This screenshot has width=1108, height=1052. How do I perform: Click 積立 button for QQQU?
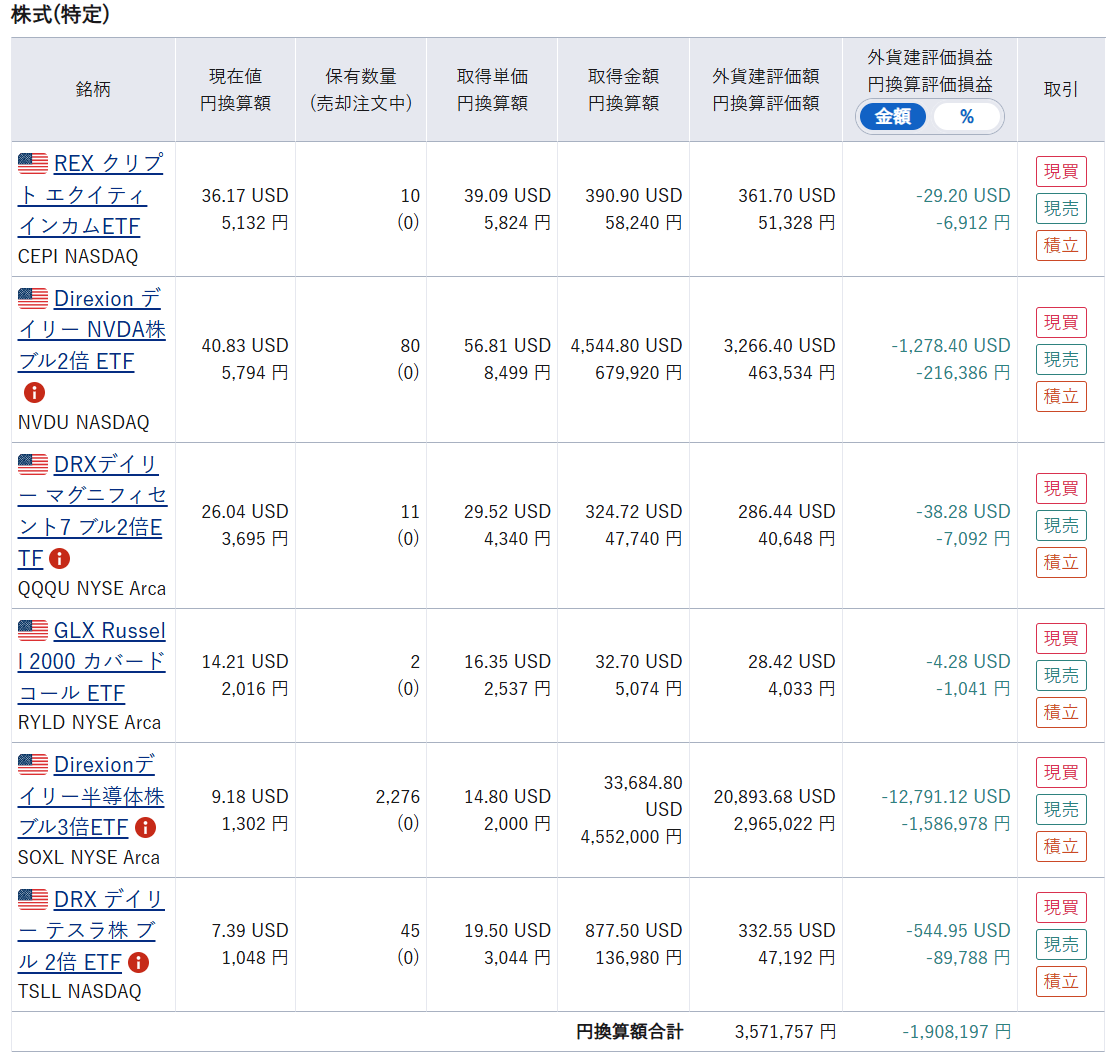1061,562
